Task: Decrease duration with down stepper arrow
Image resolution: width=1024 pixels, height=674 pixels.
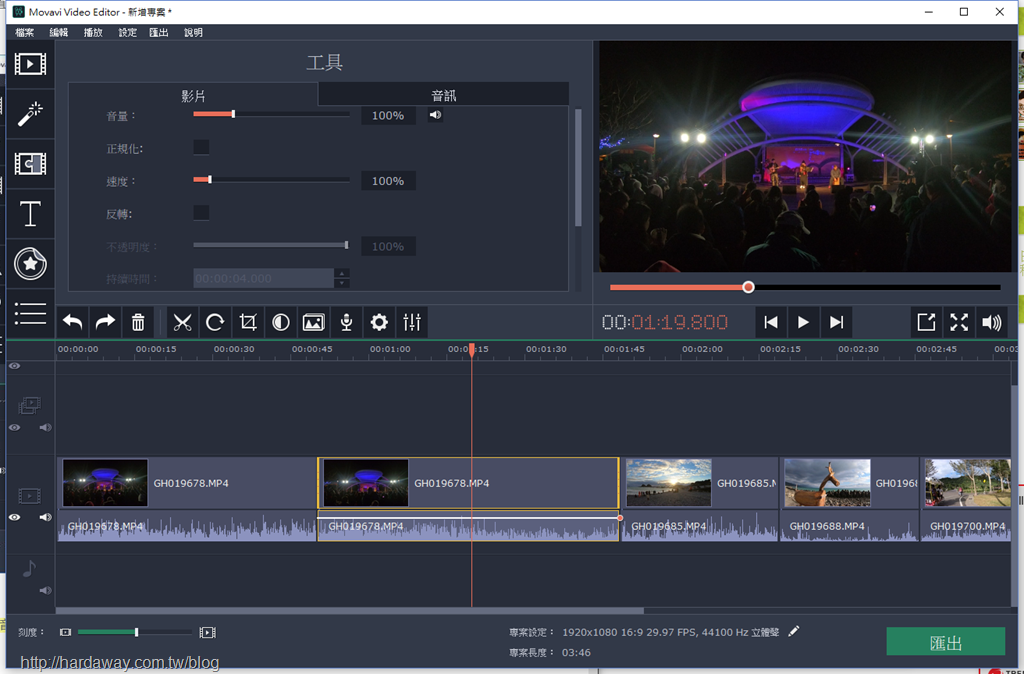Action: click(342, 283)
